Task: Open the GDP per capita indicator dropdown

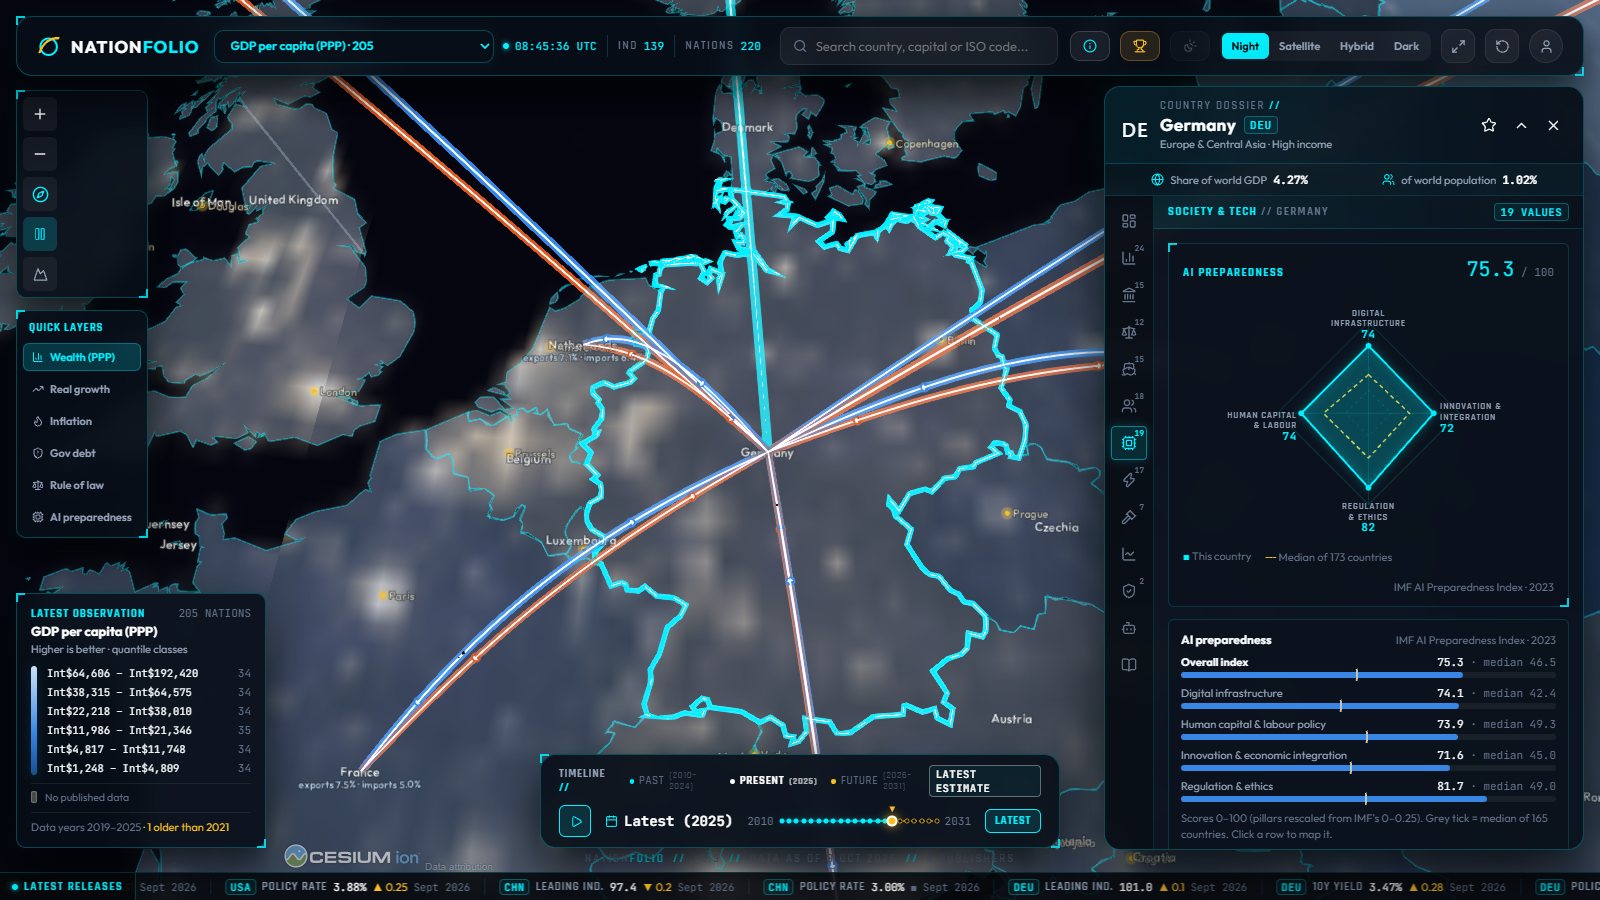Action: coord(354,46)
